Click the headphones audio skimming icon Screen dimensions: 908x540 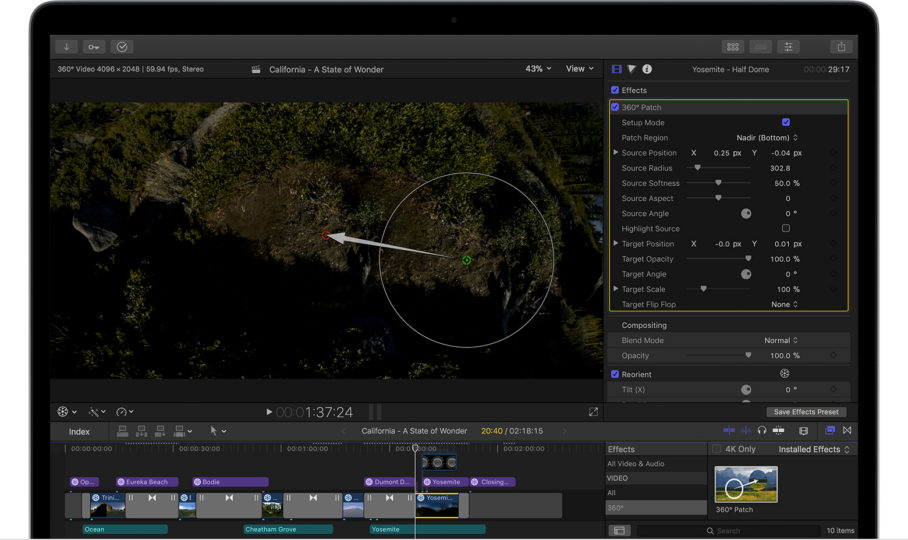click(762, 431)
